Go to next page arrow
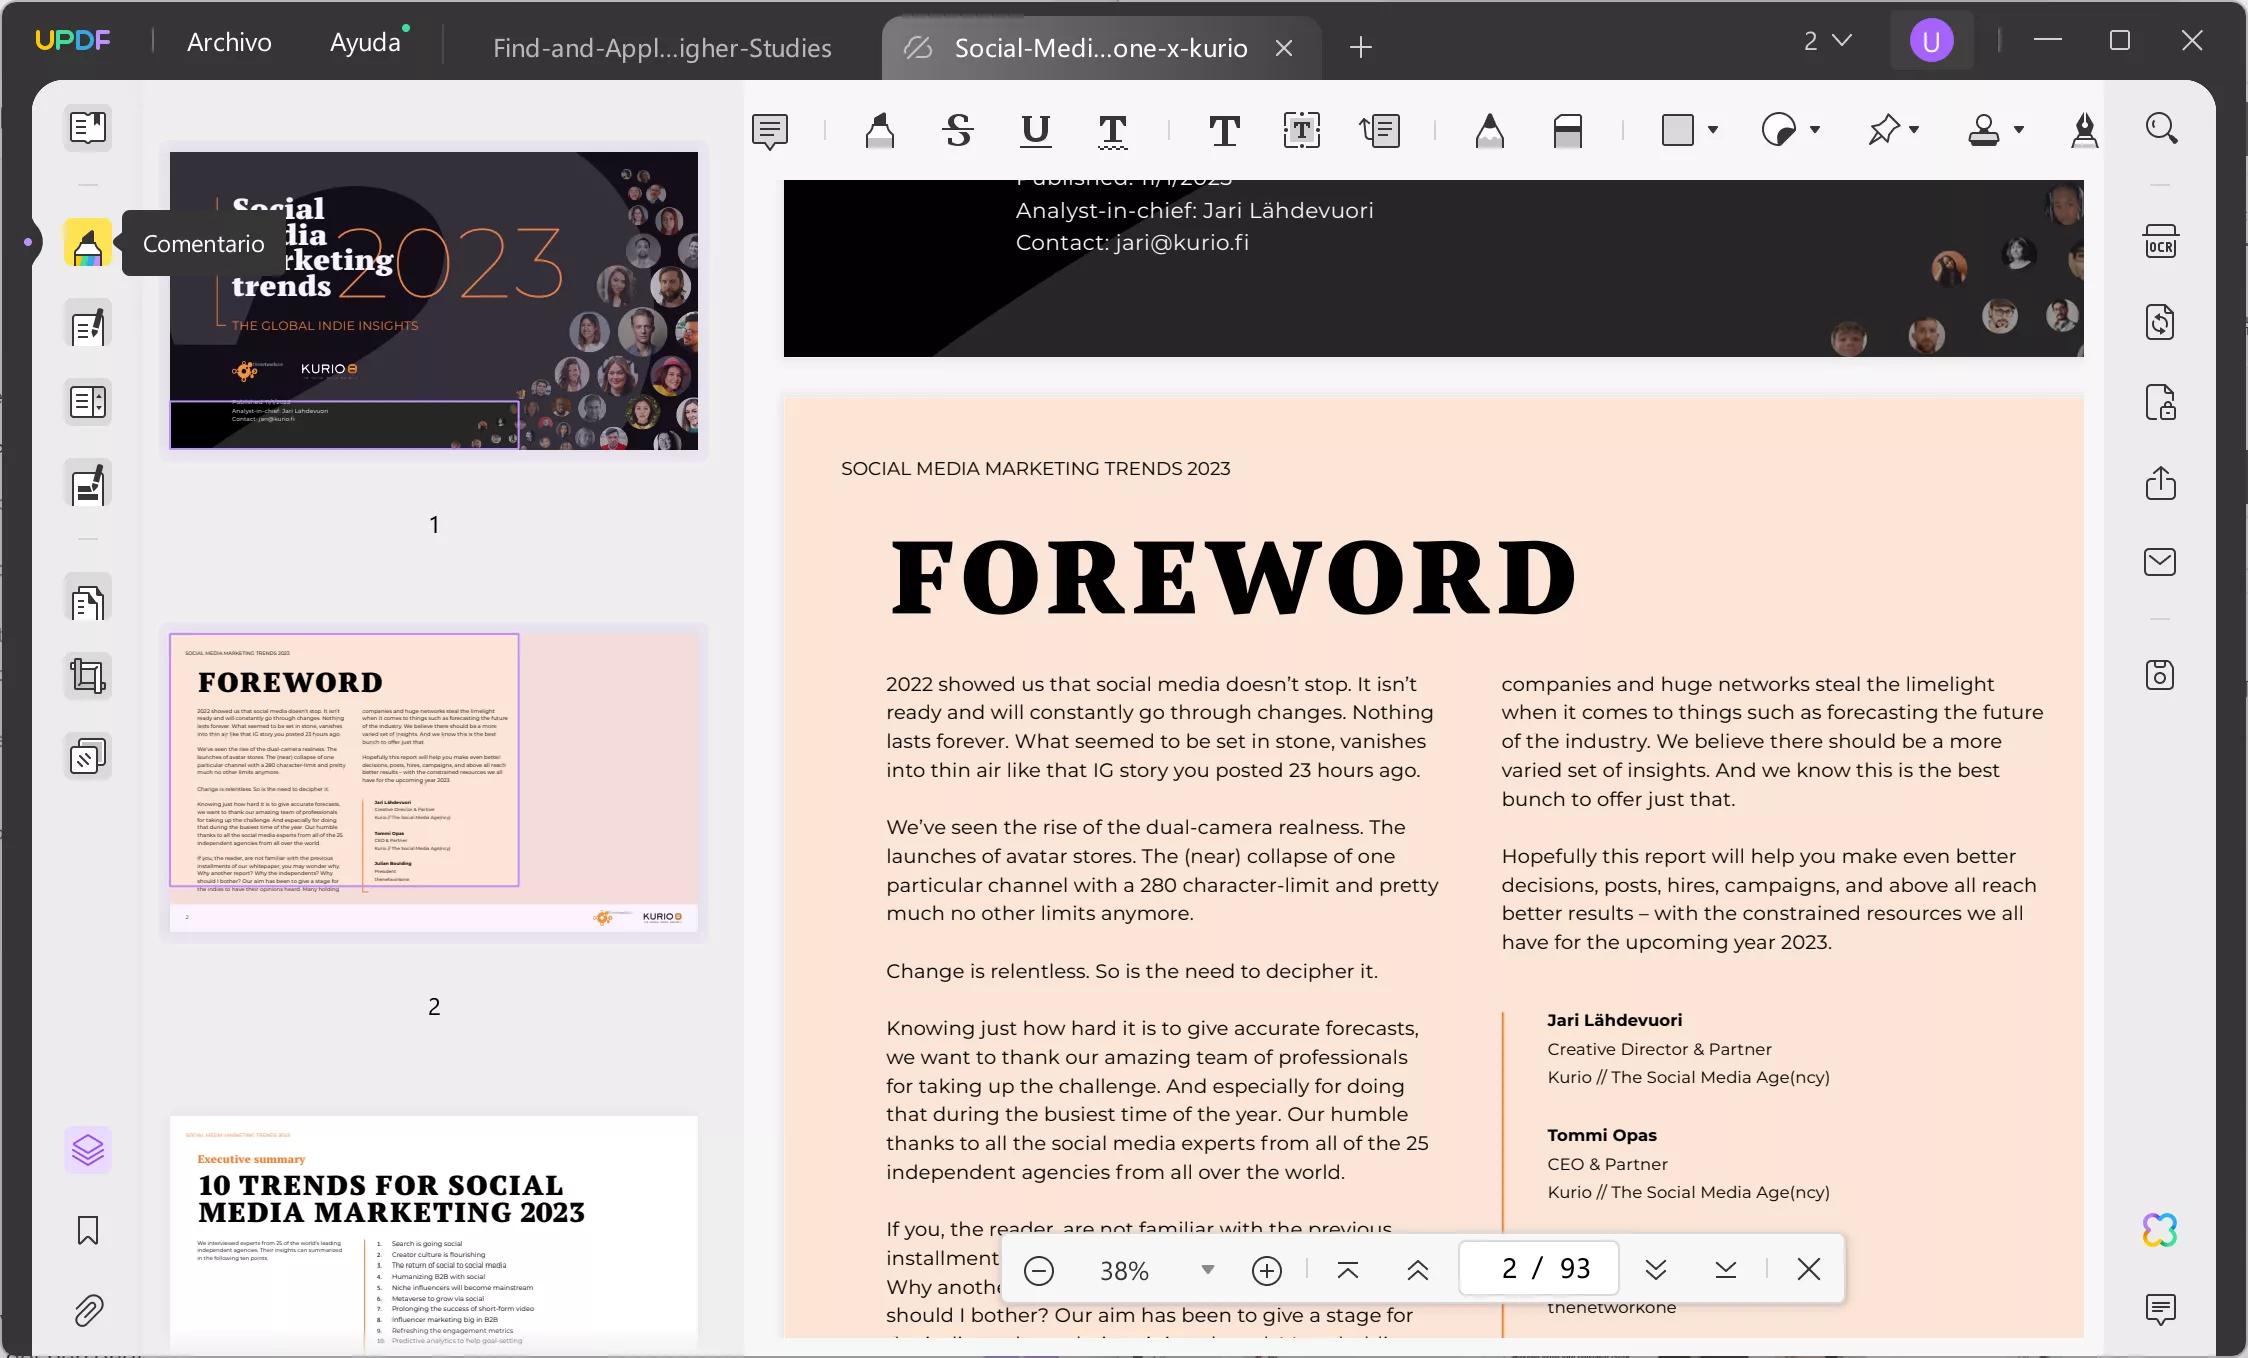The image size is (2248, 1358). point(1656,1270)
